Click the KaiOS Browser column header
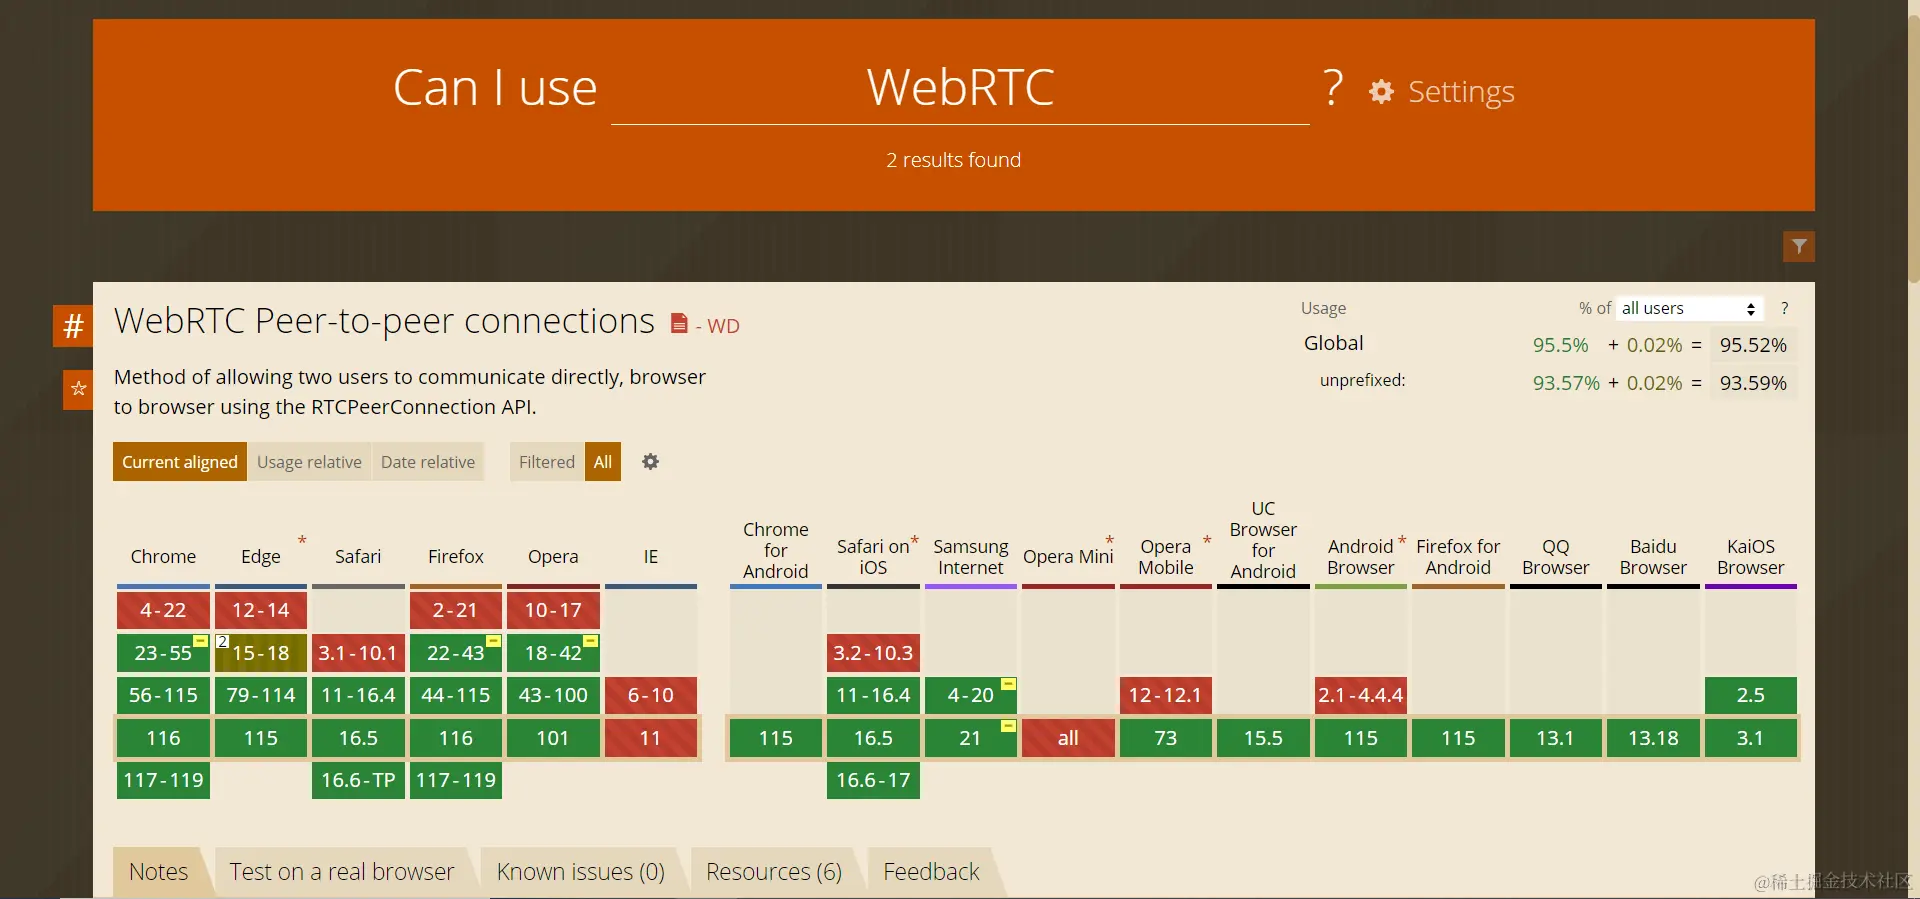Screen dimensions: 1920x899 tap(1751, 557)
